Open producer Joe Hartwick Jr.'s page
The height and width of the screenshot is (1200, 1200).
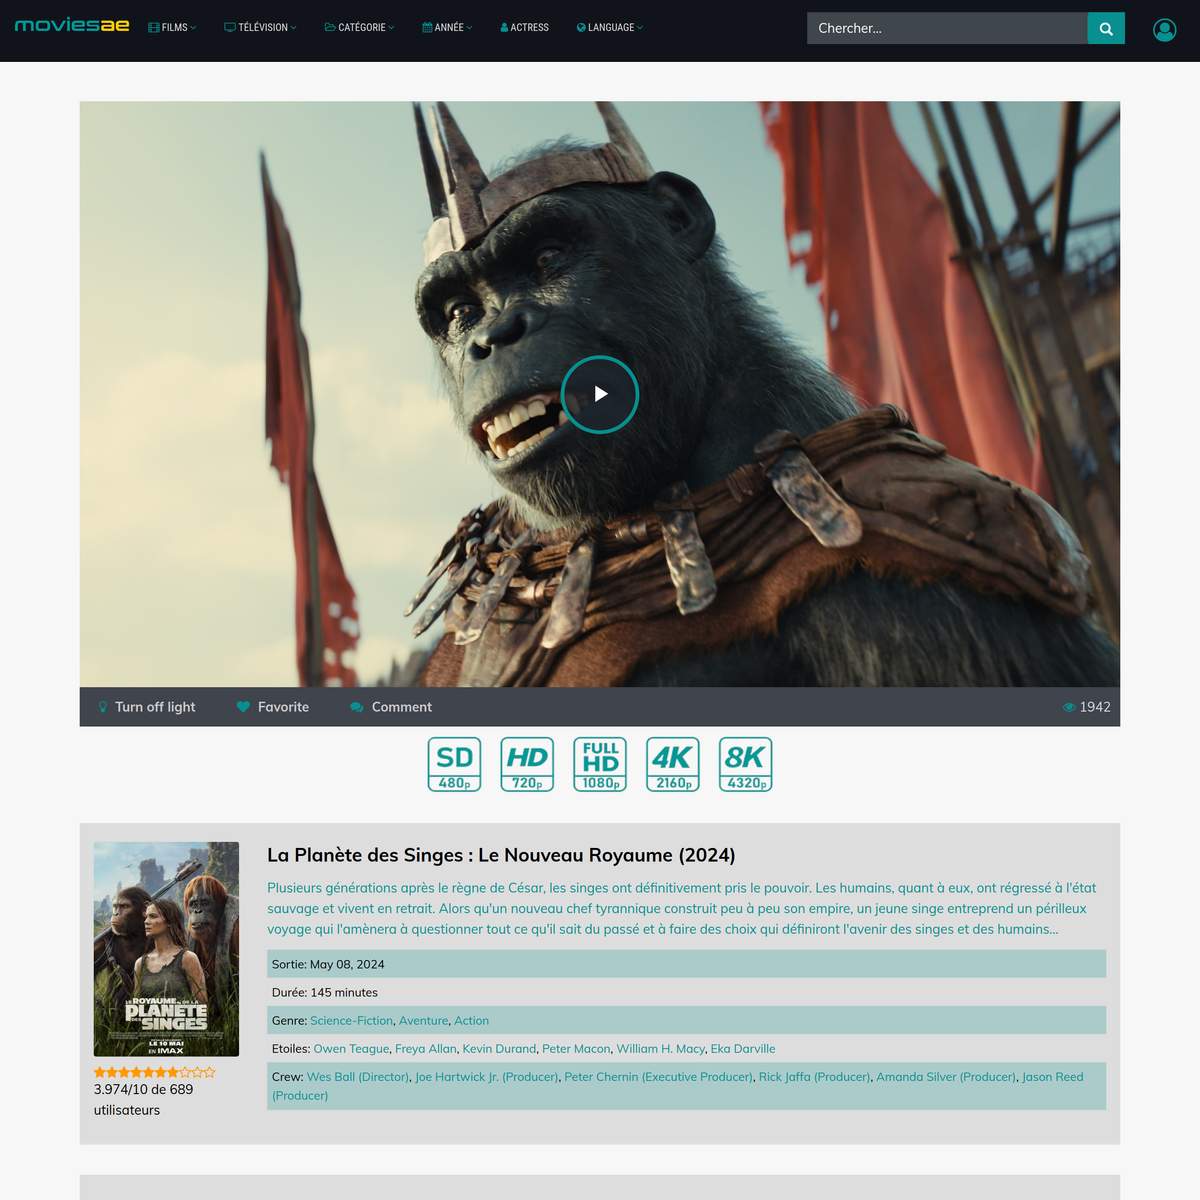click(487, 1077)
